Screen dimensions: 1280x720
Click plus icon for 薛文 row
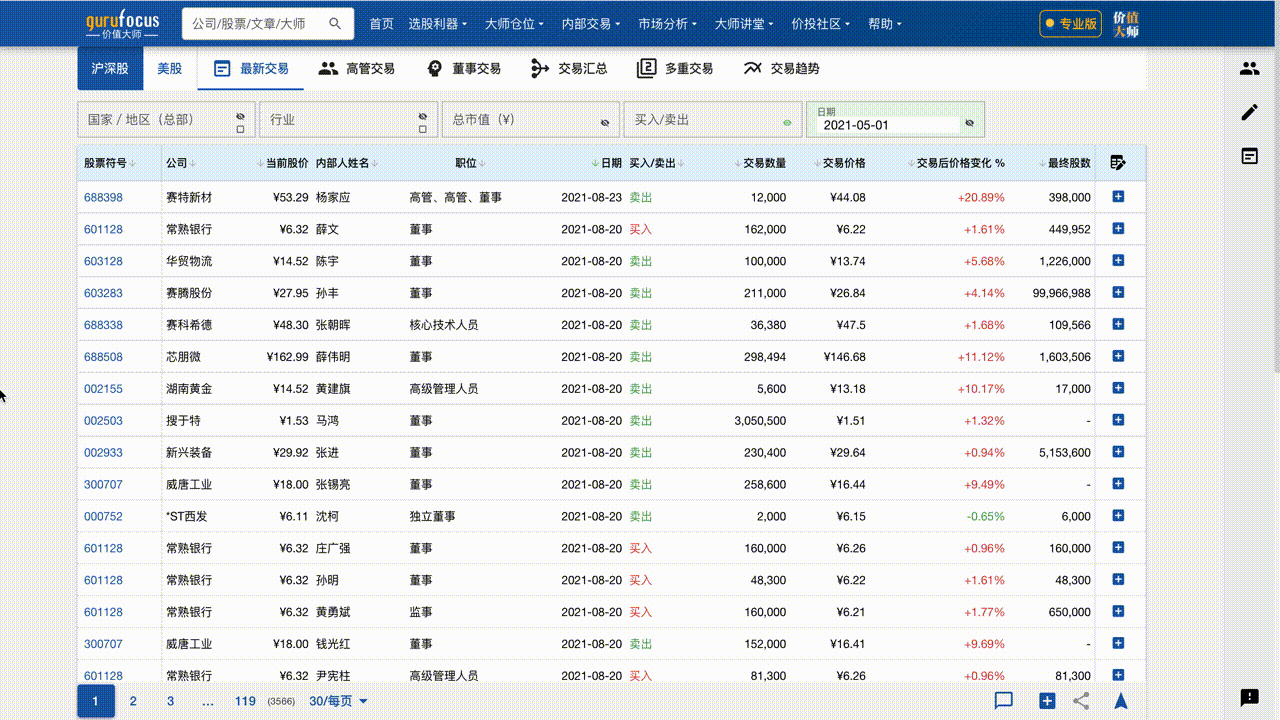[1118, 229]
